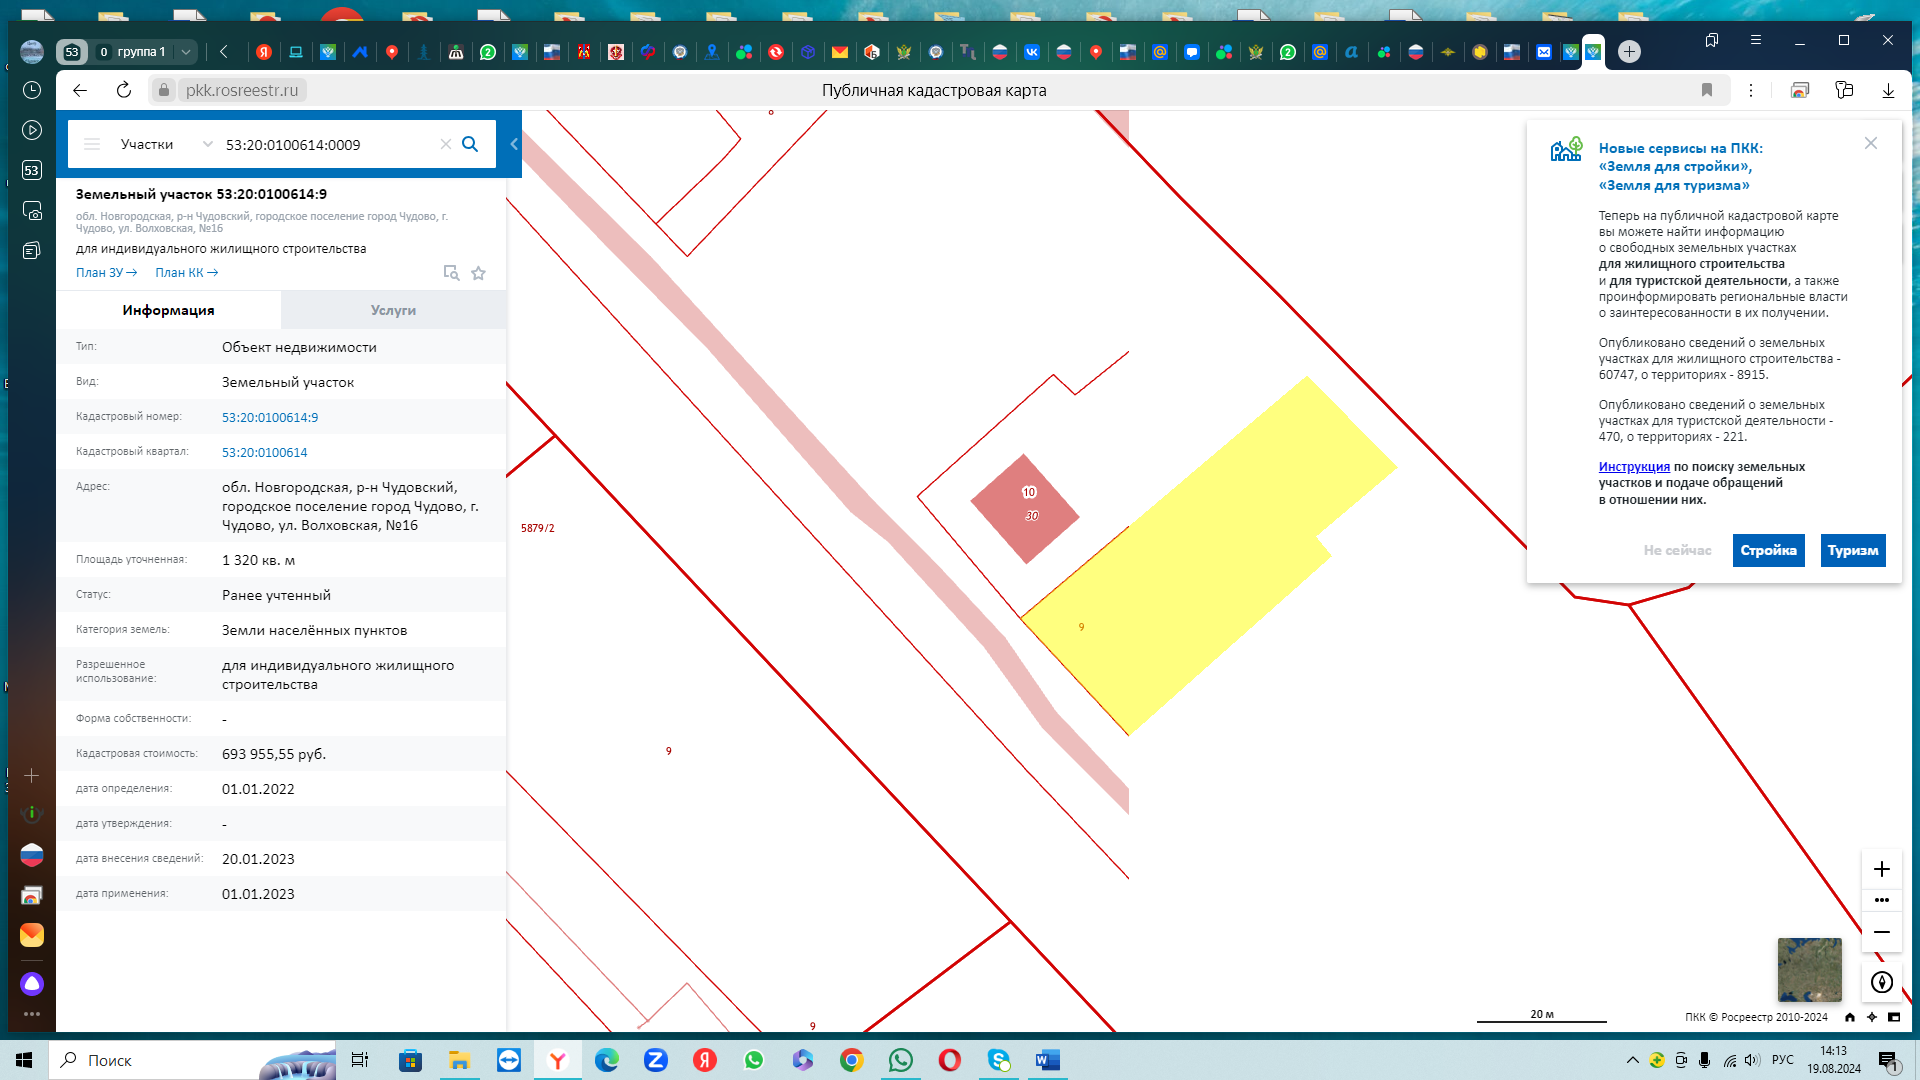Open the hamburger menu in search bar
Image resolution: width=1920 pixels, height=1080 pixels.
(x=92, y=144)
